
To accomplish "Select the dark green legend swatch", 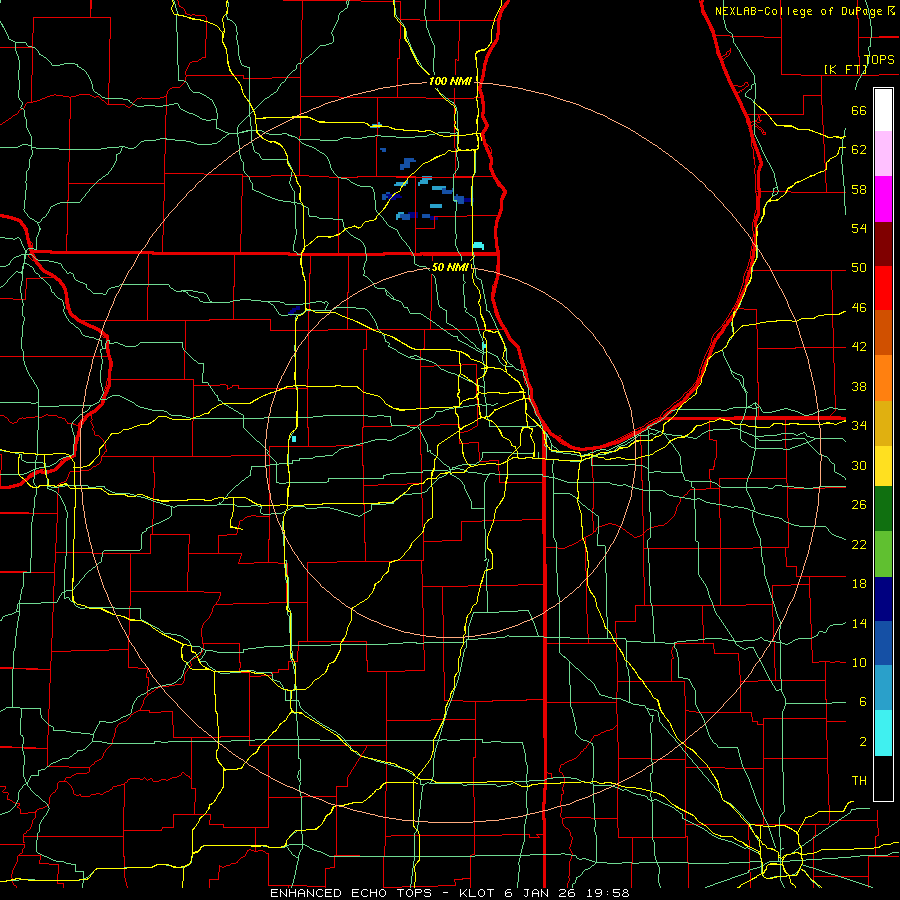I will pos(883,509).
